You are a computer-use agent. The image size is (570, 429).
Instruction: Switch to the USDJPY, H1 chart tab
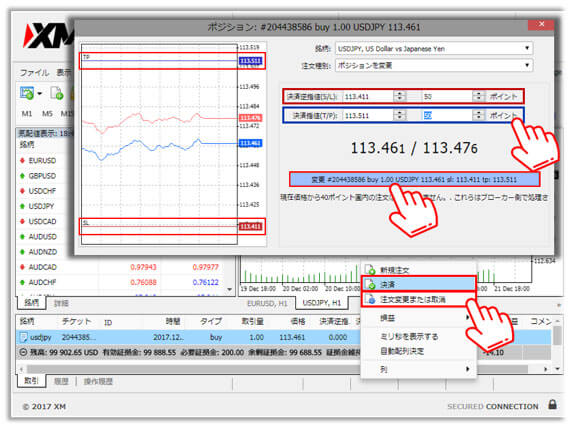(x=322, y=303)
